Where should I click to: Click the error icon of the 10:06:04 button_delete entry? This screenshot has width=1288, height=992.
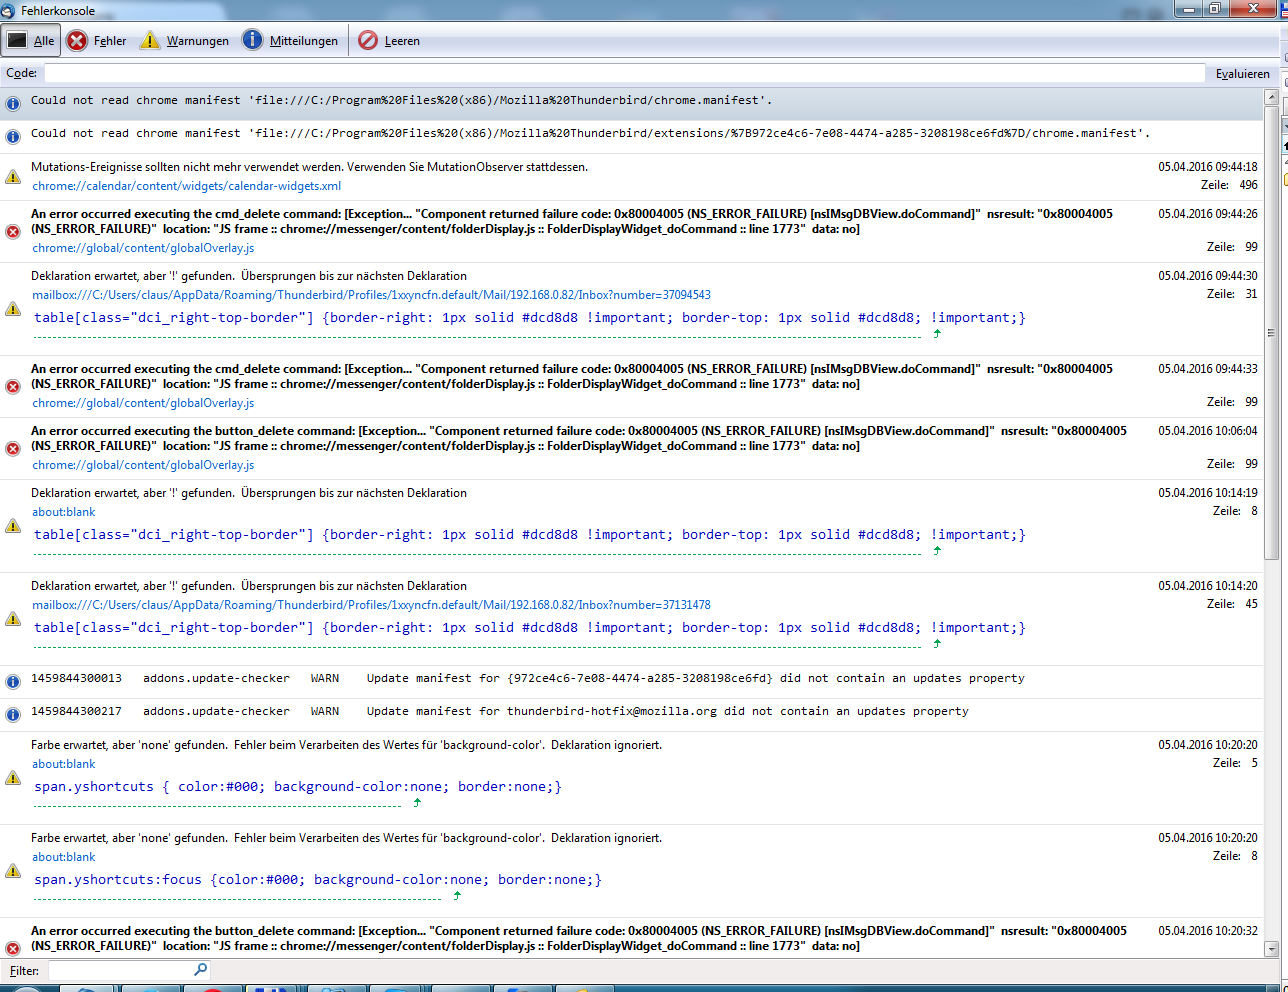(13, 448)
